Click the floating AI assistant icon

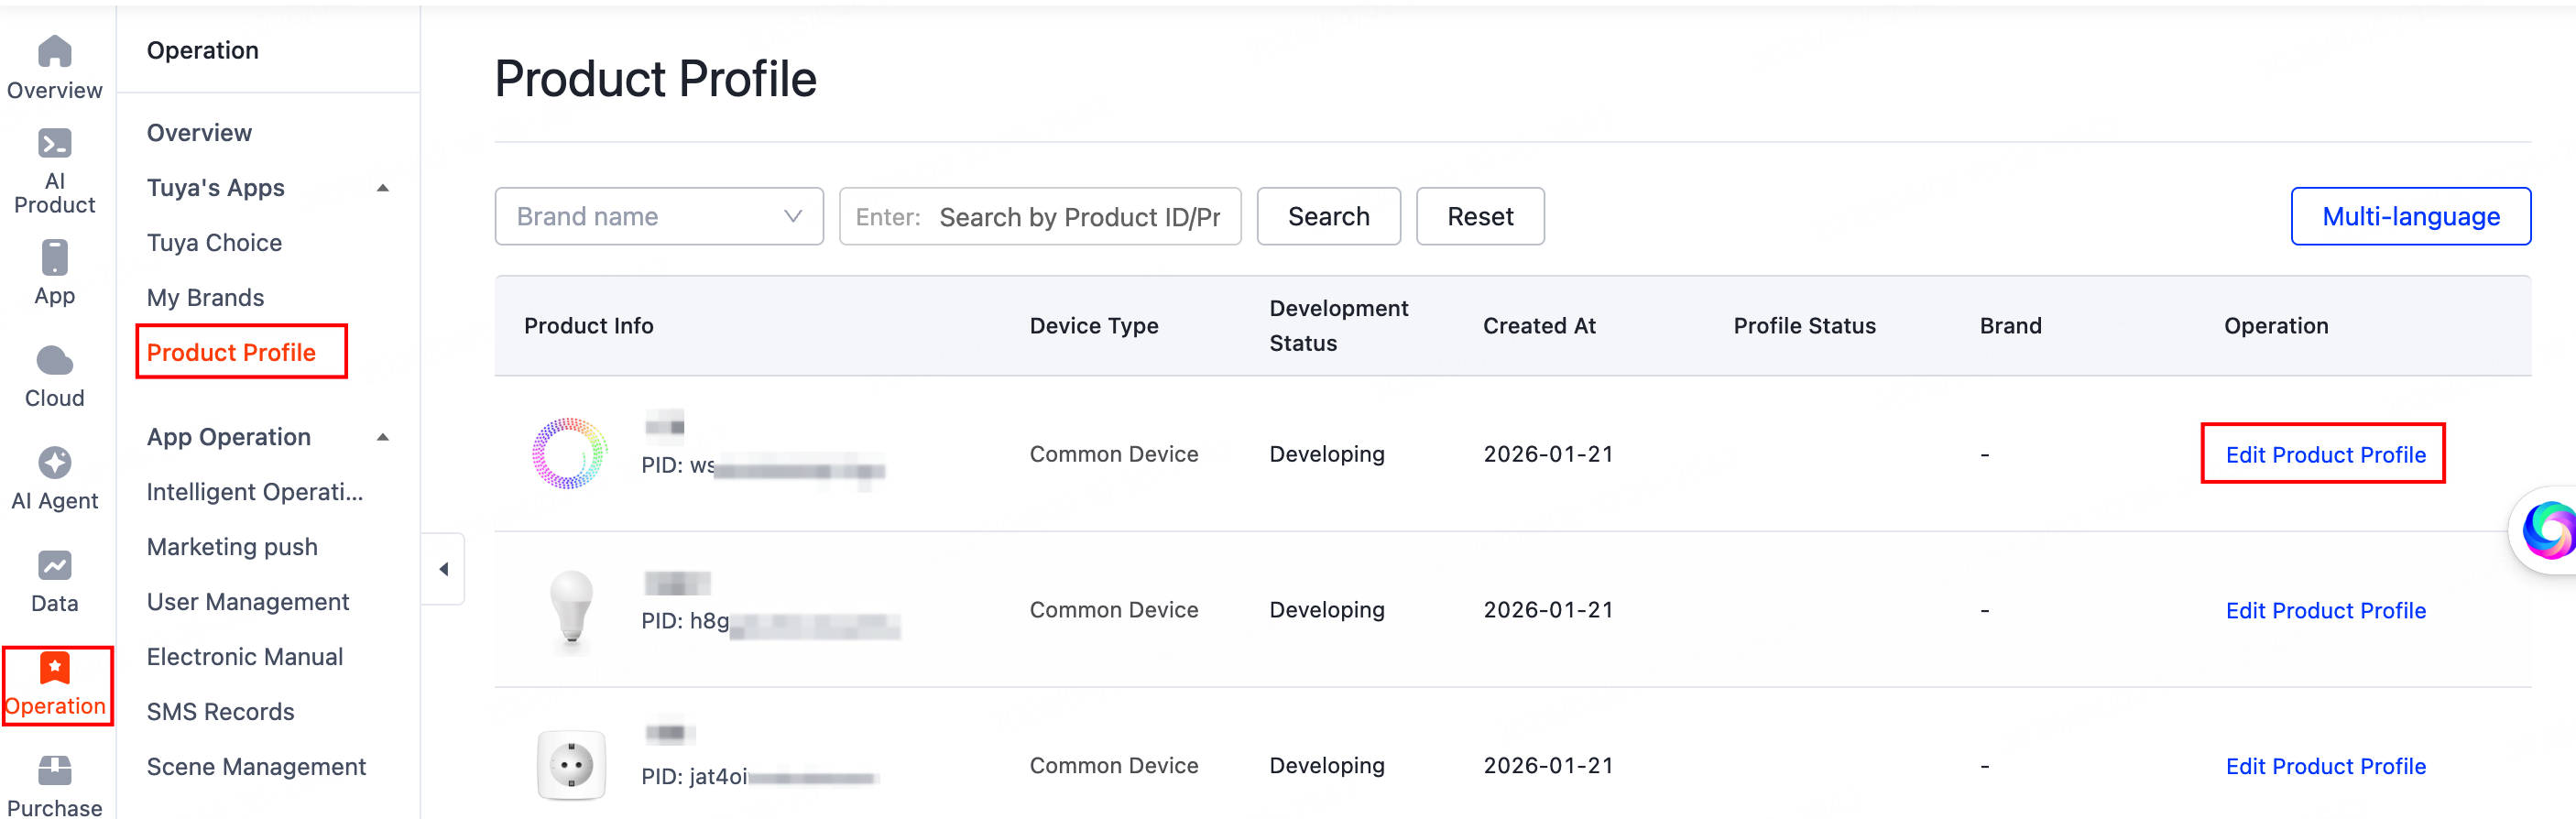point(2547,530)
